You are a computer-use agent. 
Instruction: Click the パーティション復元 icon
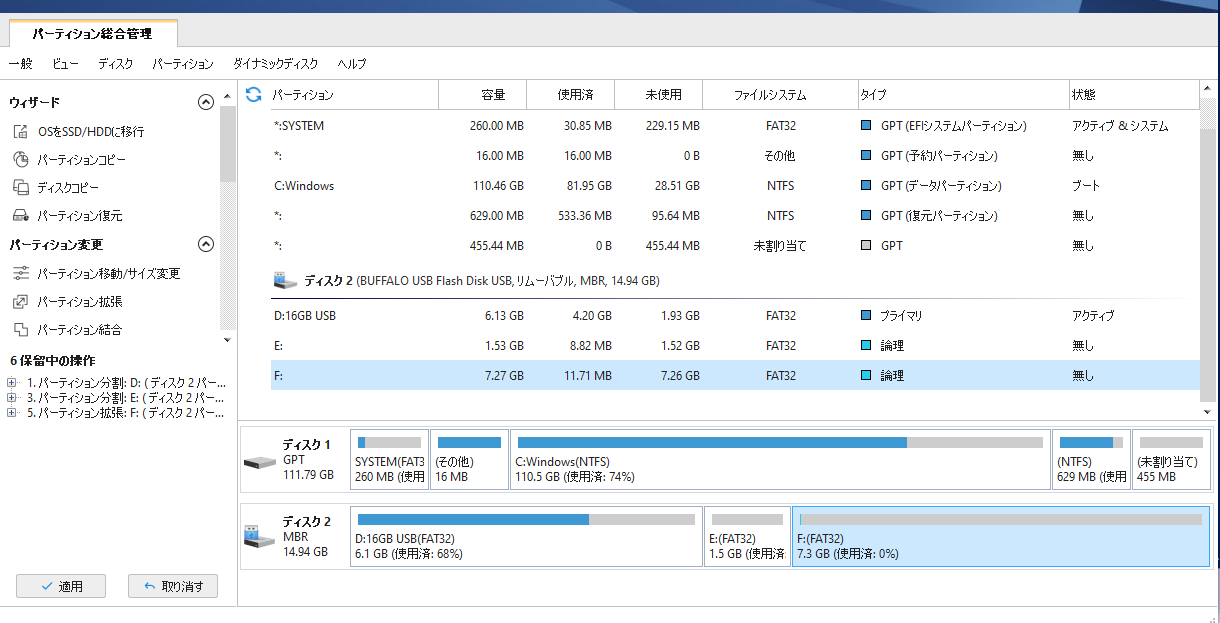click(20, 215)
